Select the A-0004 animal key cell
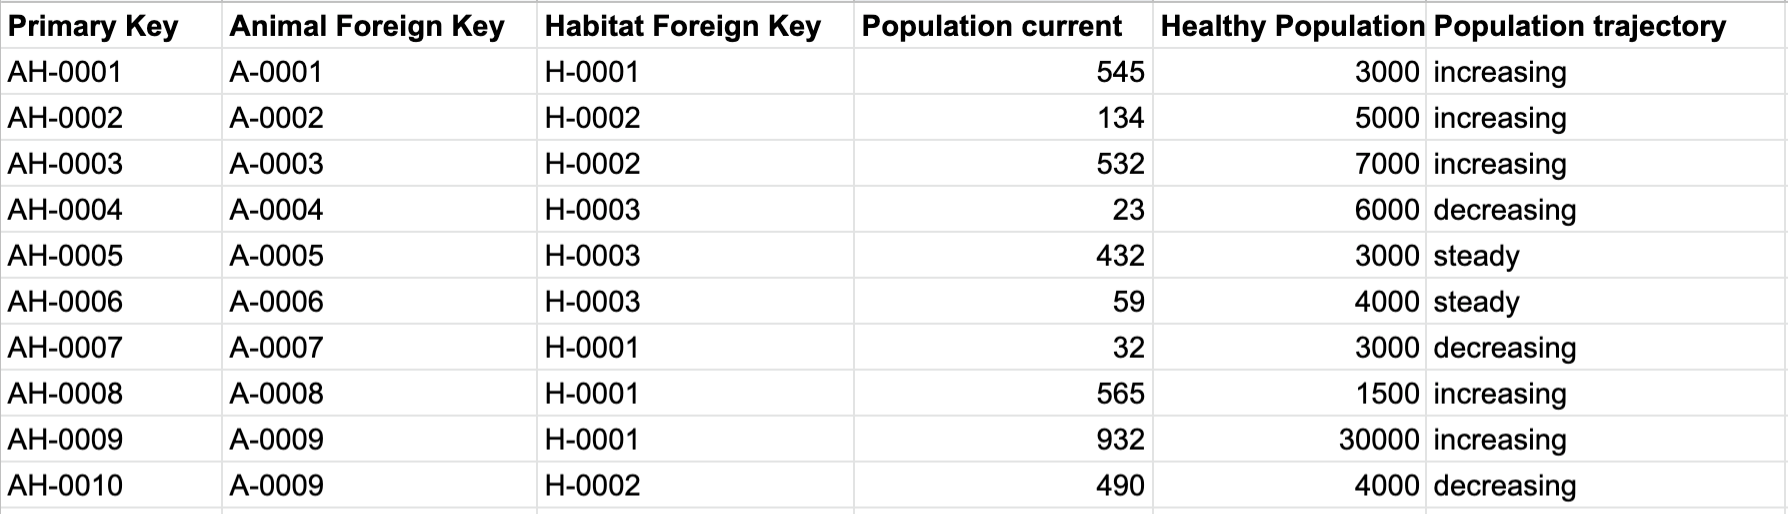The height and width of the screenshot is (514, 1788). click(x=379, y=210)
